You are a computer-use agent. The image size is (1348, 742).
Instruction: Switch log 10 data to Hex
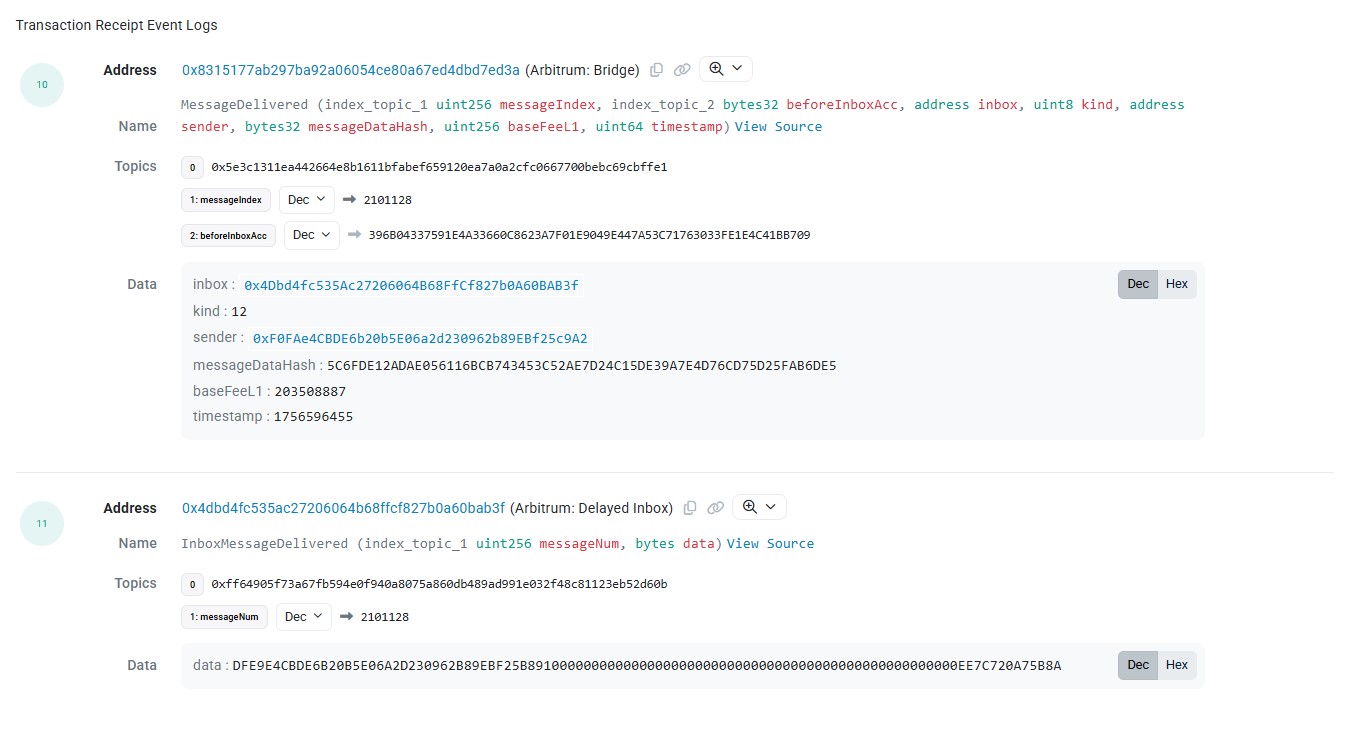[x=1177, y=284]
